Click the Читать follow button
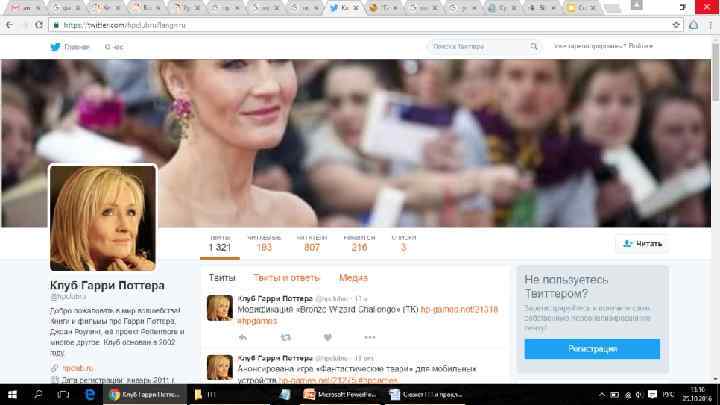The width and height of the screenshot is (720, 405). (x=643, y=244)
